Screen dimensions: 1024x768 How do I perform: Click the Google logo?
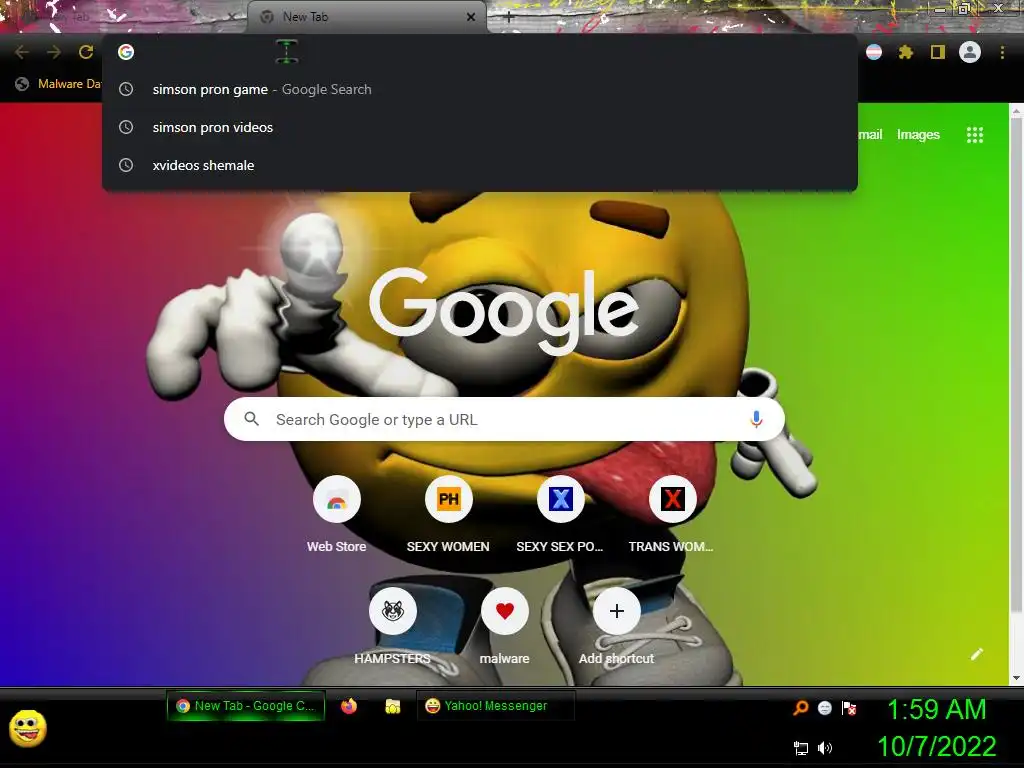tap(504, 310)
